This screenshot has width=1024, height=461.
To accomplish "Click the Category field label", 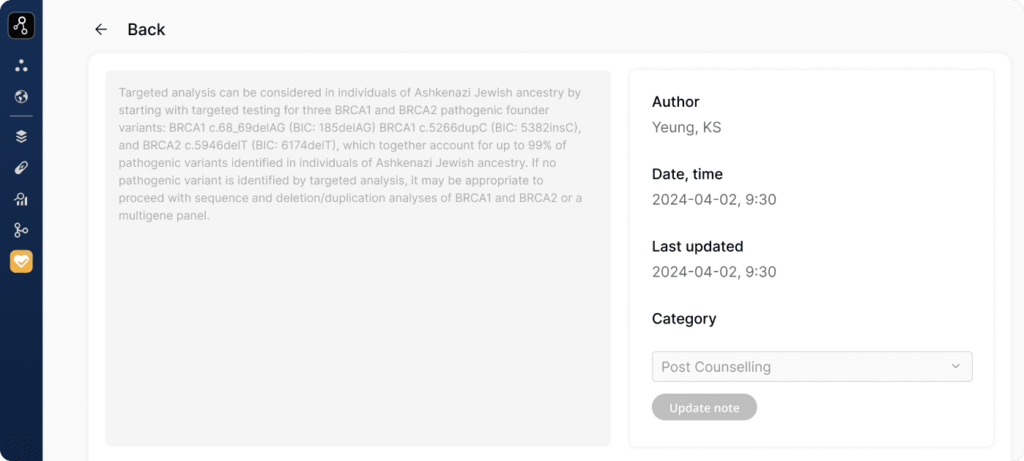I will point(684,319).
